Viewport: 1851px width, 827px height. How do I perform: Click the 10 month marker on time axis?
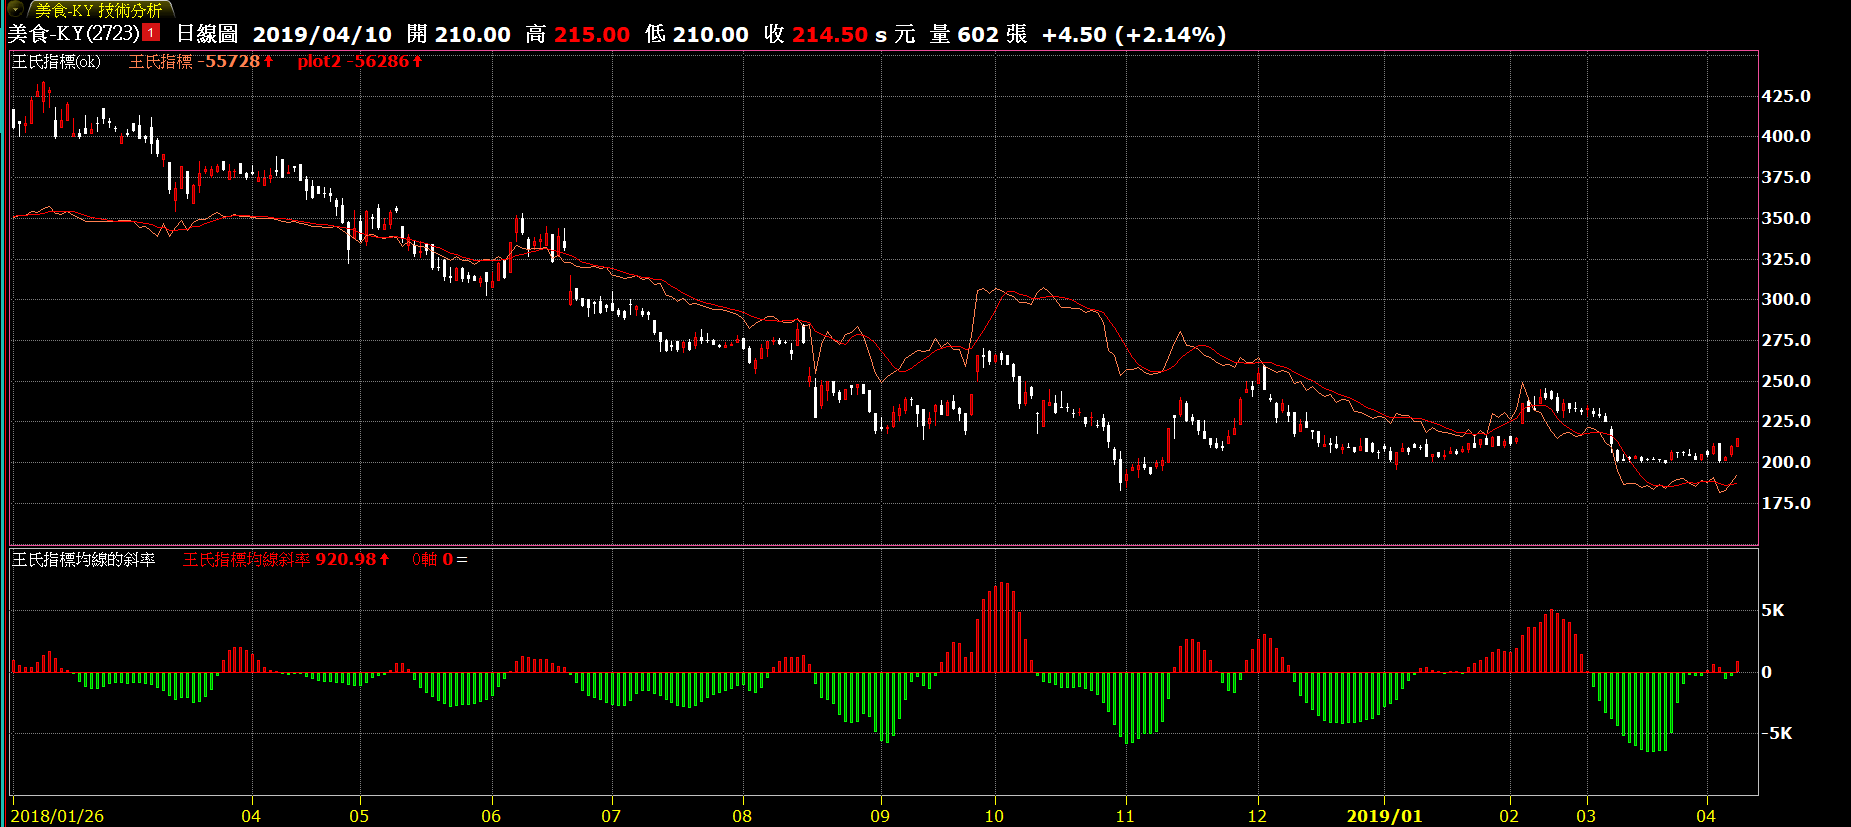tap(994, 816)
